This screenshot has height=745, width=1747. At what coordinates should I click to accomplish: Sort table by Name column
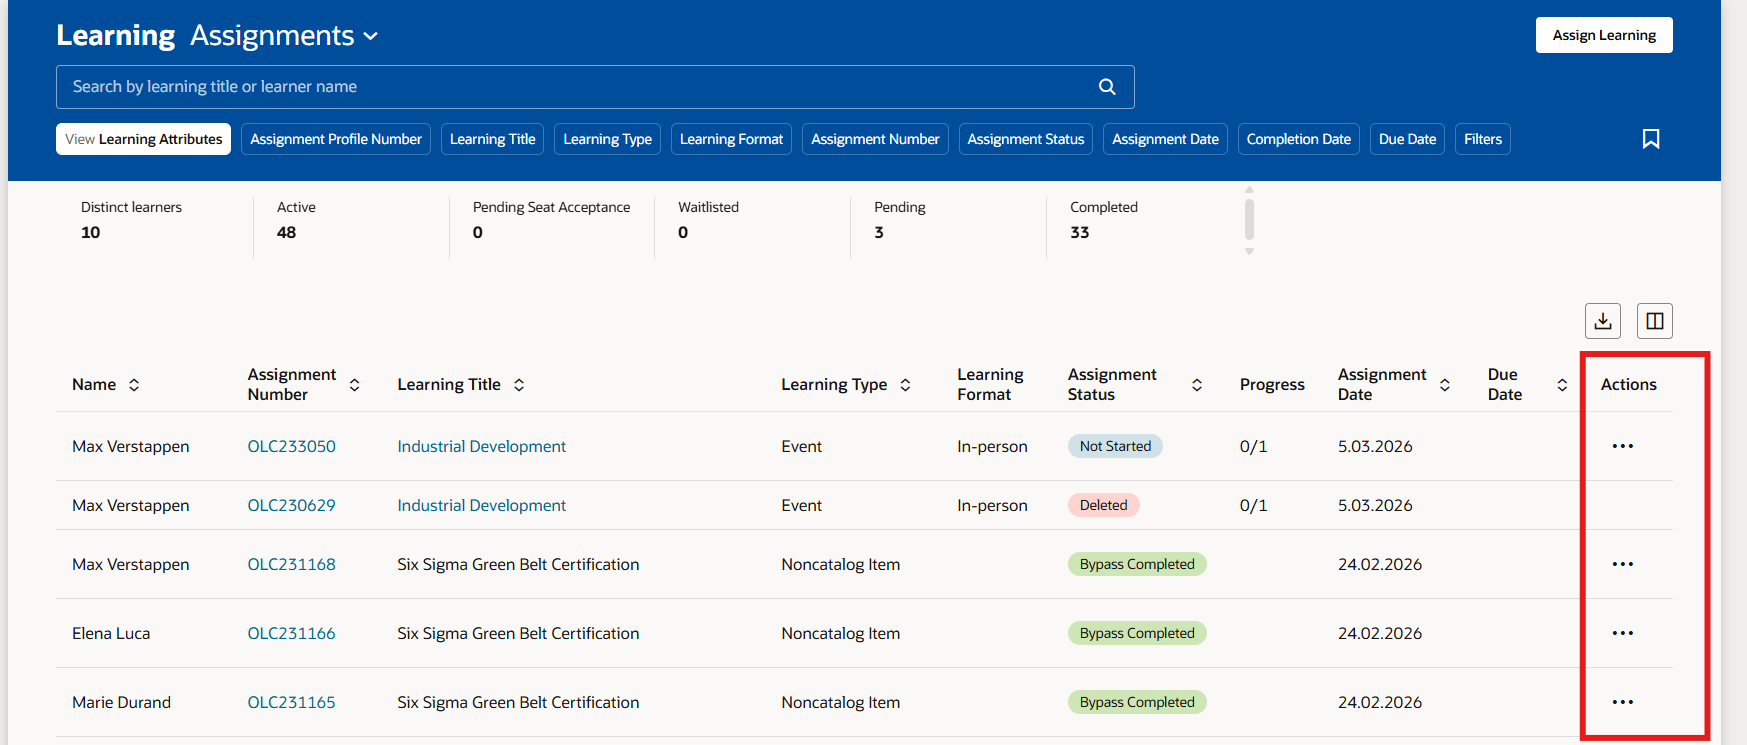134,385
